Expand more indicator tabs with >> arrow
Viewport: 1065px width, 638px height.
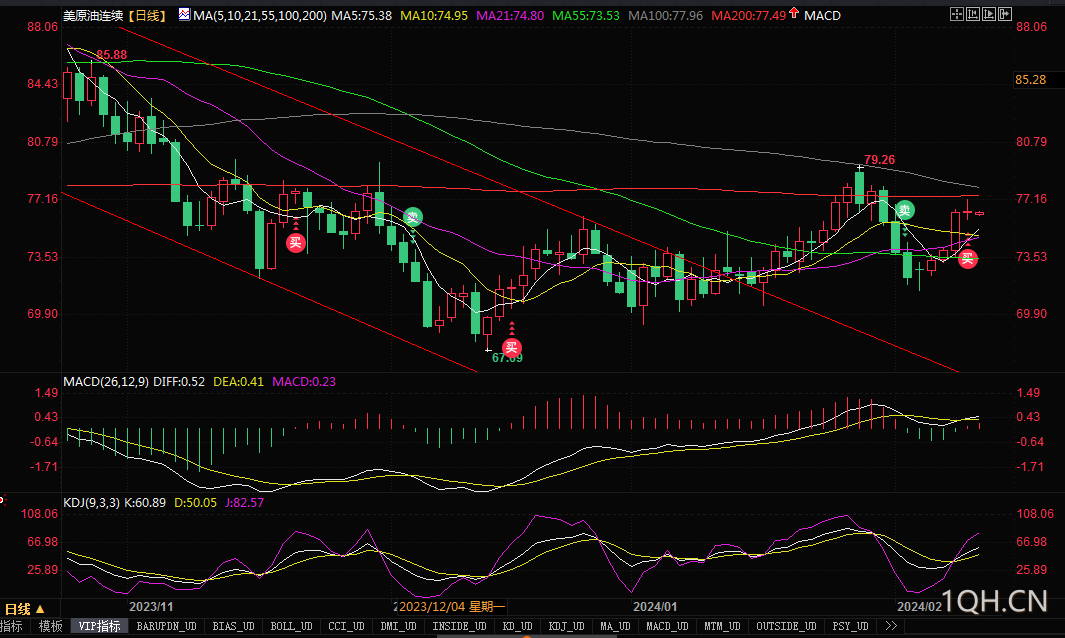tap(890, 626)
